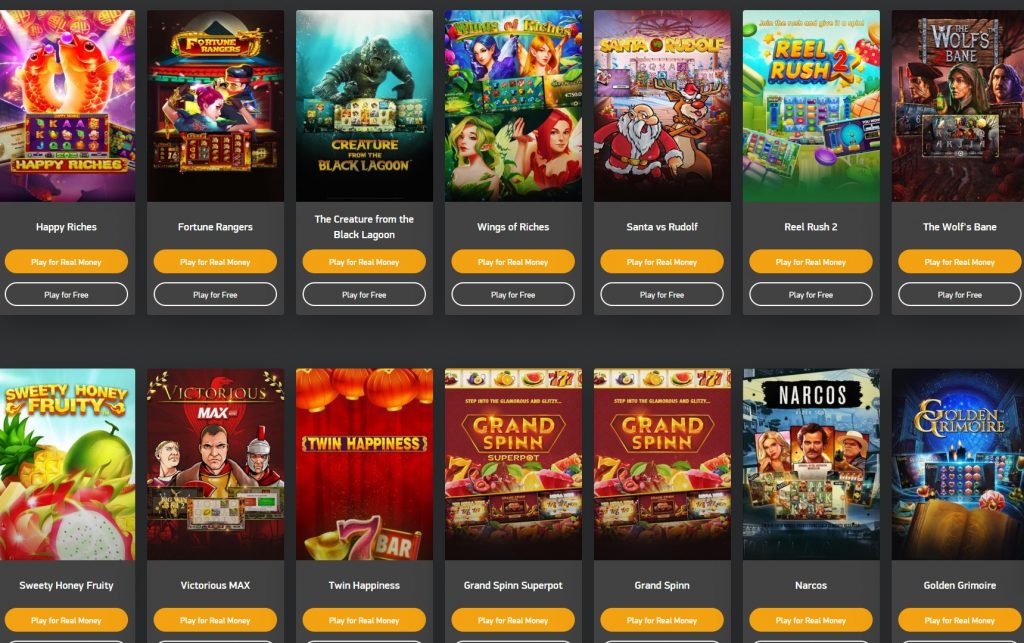Select the Victorious MAX game image

pyautogui.click(x=216, y=464)
